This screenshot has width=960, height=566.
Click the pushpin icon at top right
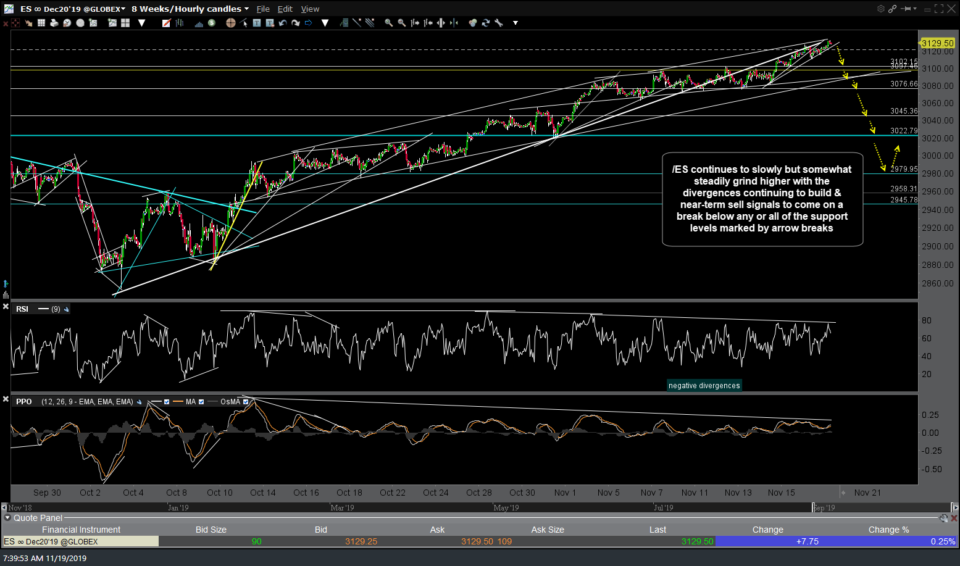(904, 9)
